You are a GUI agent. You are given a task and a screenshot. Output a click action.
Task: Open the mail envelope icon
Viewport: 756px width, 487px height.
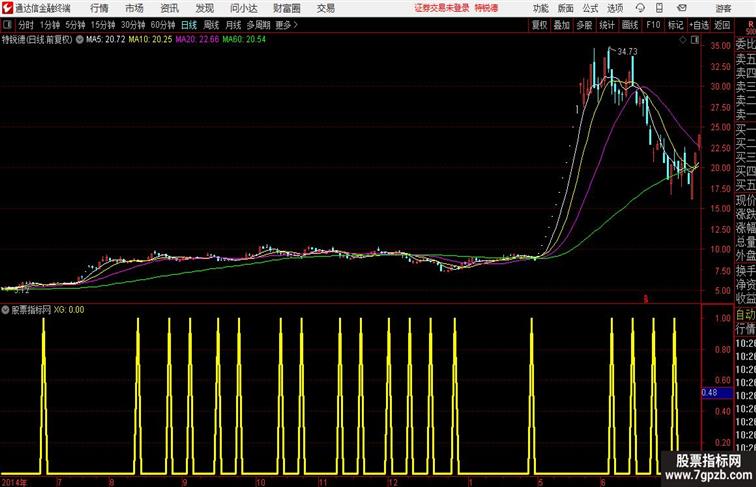pos(682,8)
